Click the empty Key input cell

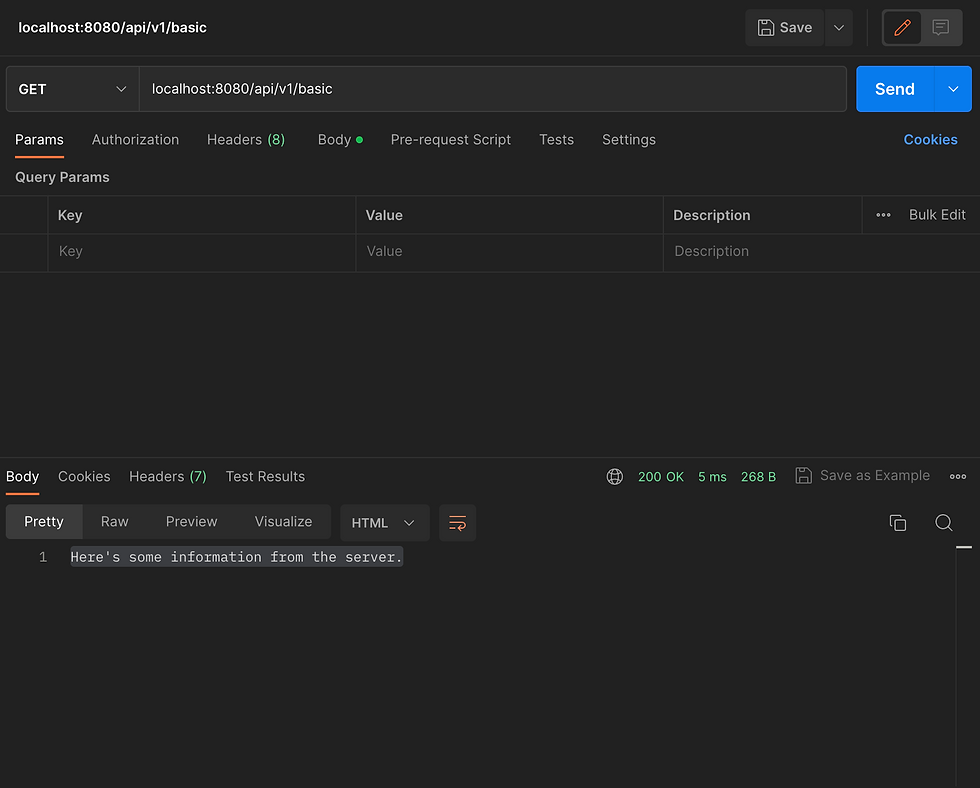click(202, 252)
